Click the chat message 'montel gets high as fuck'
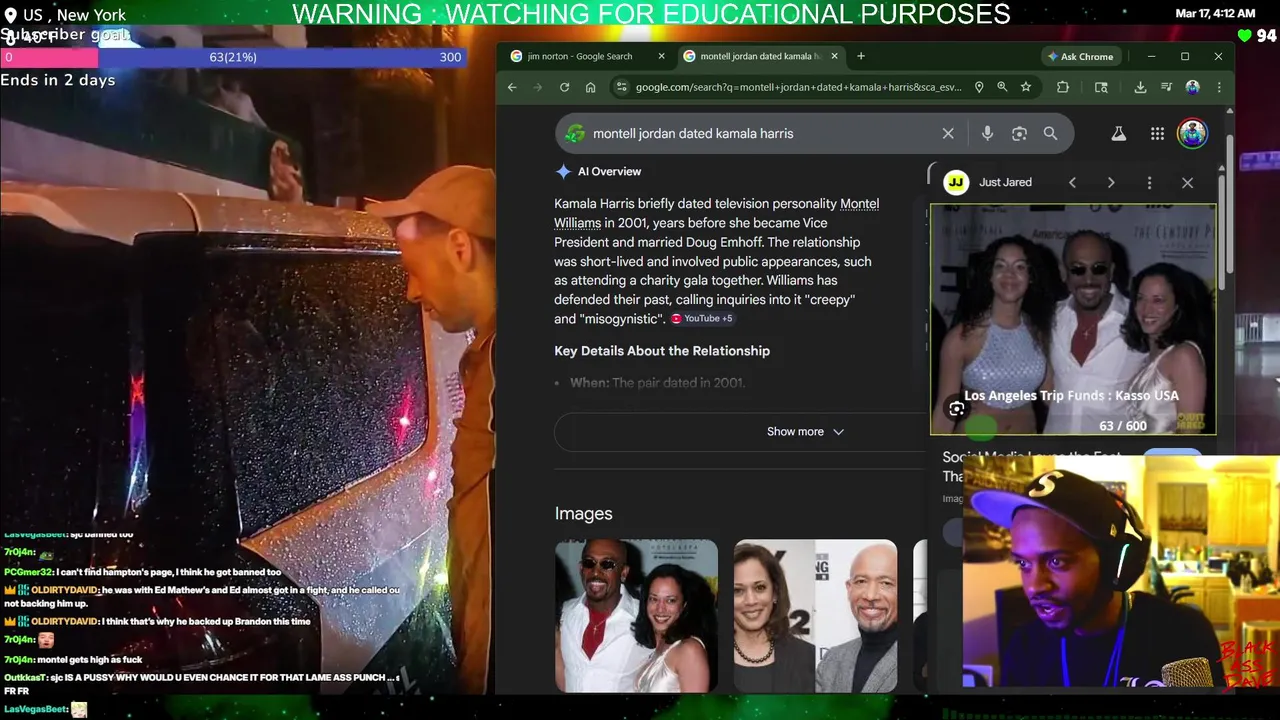1280x720 pixels. click(x=73, y=659)
